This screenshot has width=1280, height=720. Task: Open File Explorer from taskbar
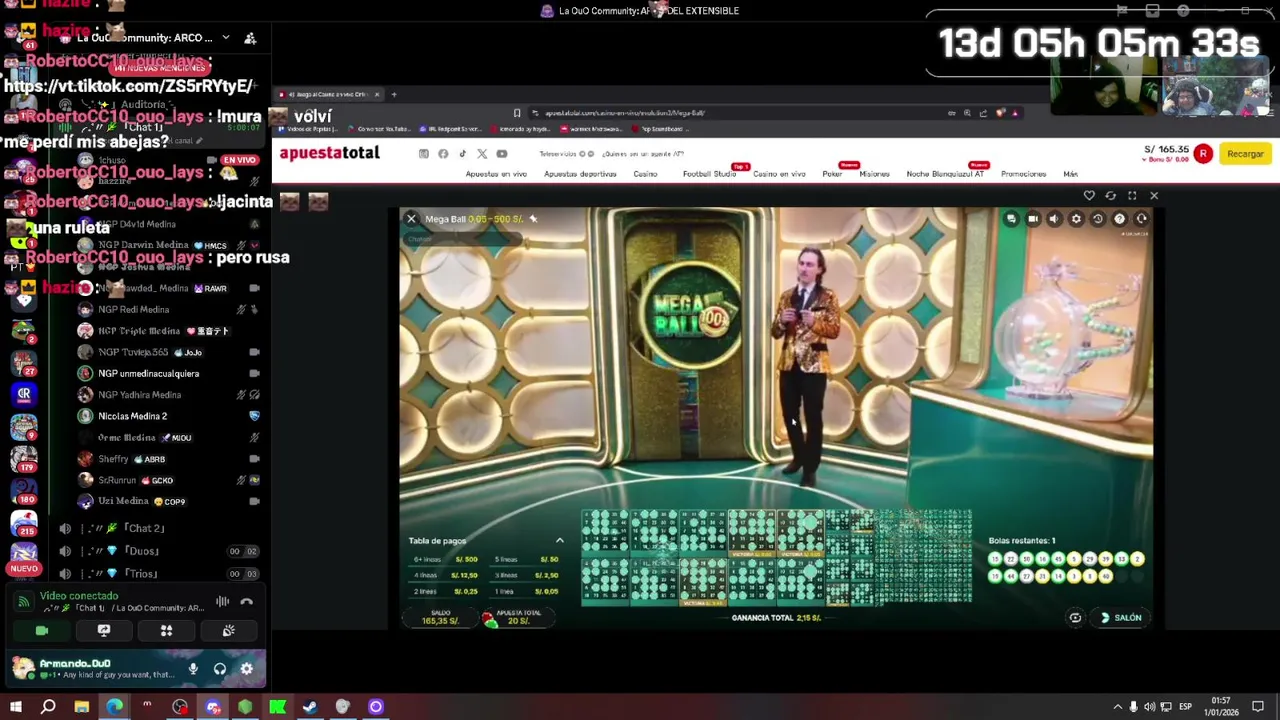81,707
